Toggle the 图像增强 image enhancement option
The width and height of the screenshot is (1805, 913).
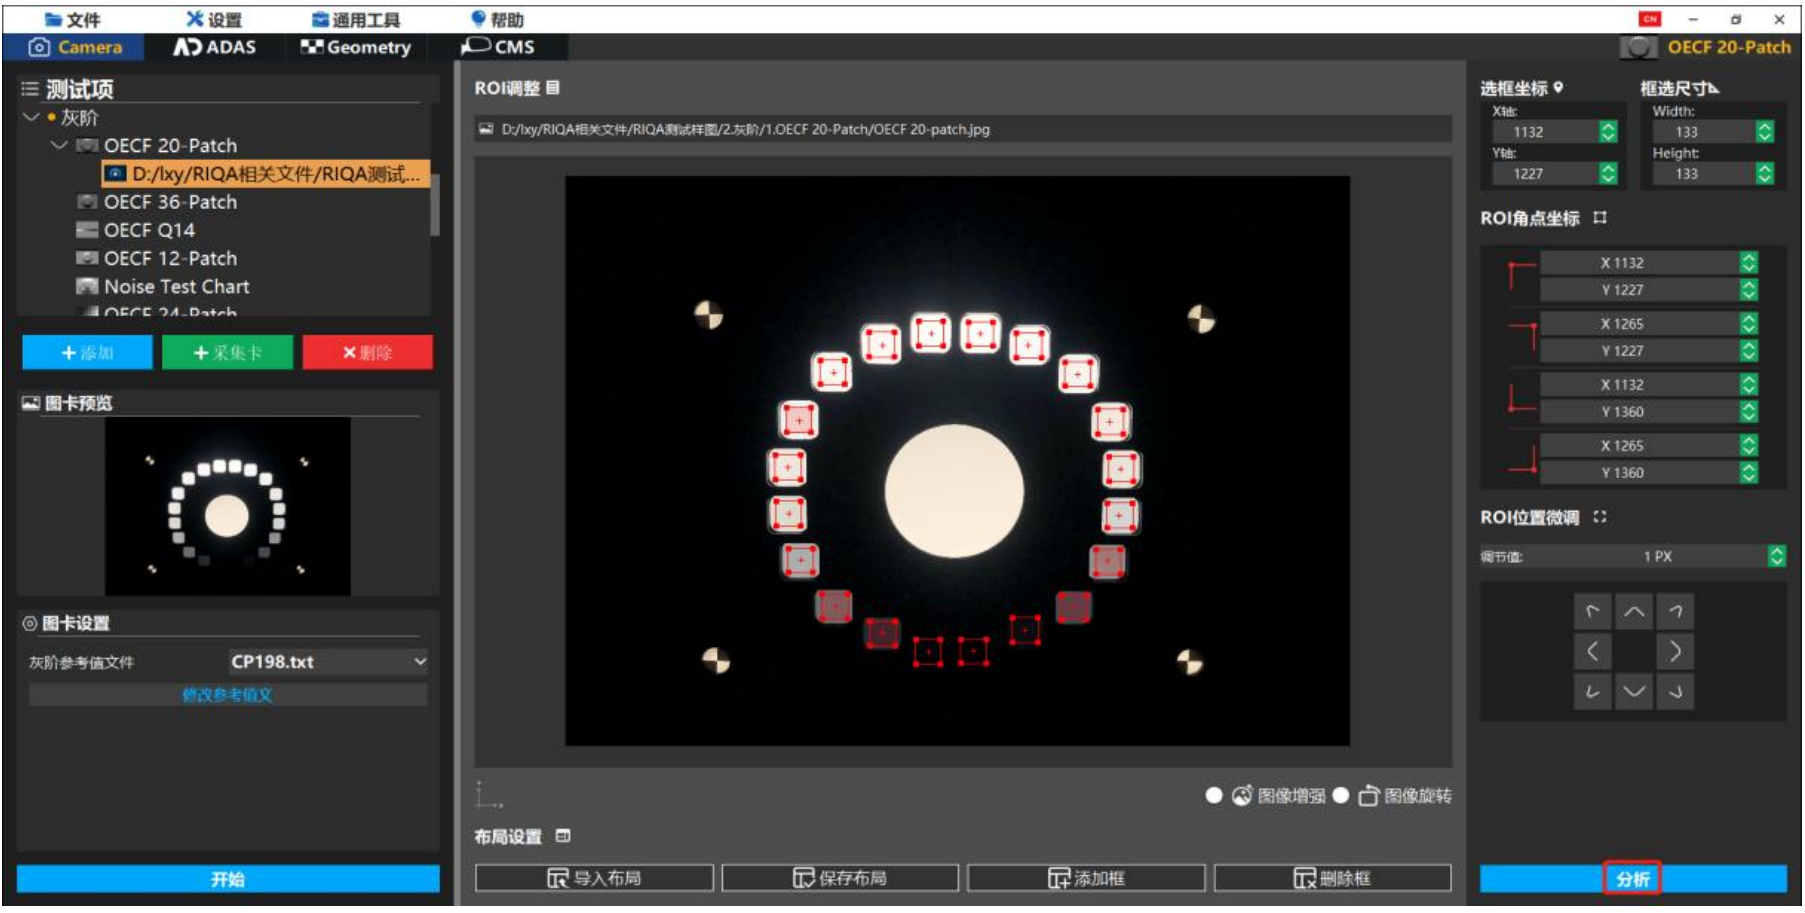point(1214,795)
